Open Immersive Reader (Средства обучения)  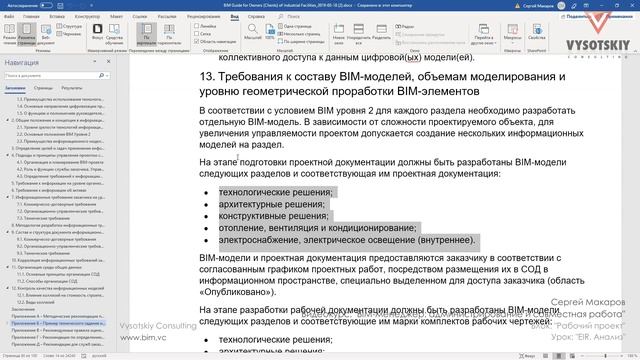114,34
